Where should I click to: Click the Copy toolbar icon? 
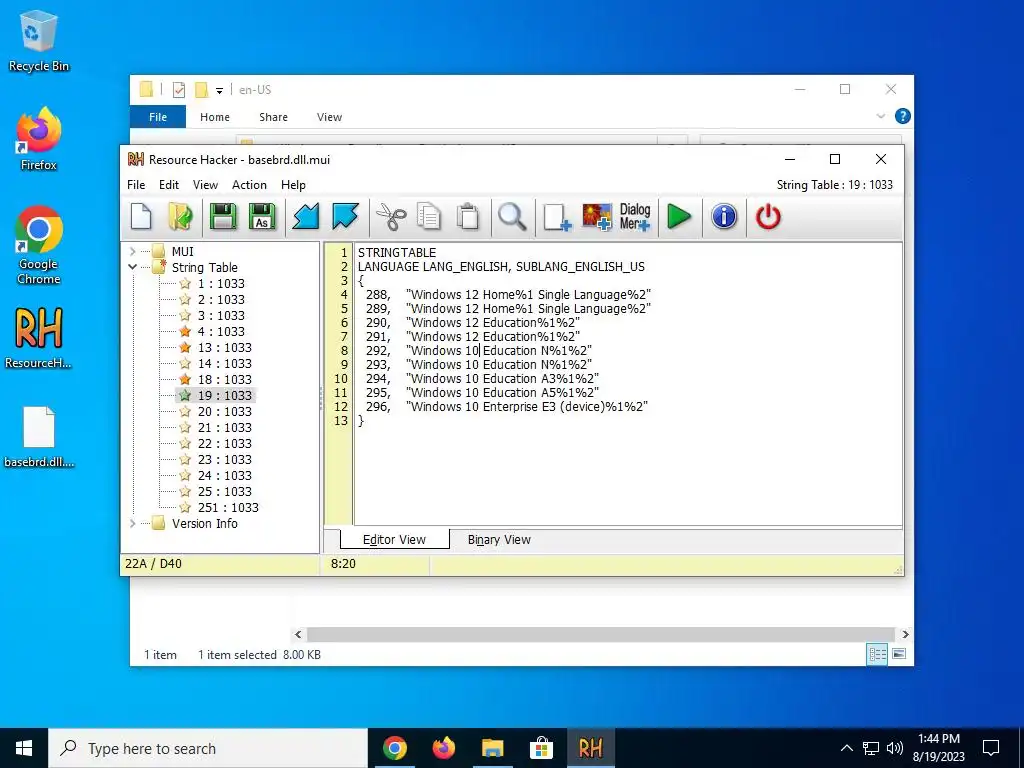pyautogui.click(x=429, y=217)
